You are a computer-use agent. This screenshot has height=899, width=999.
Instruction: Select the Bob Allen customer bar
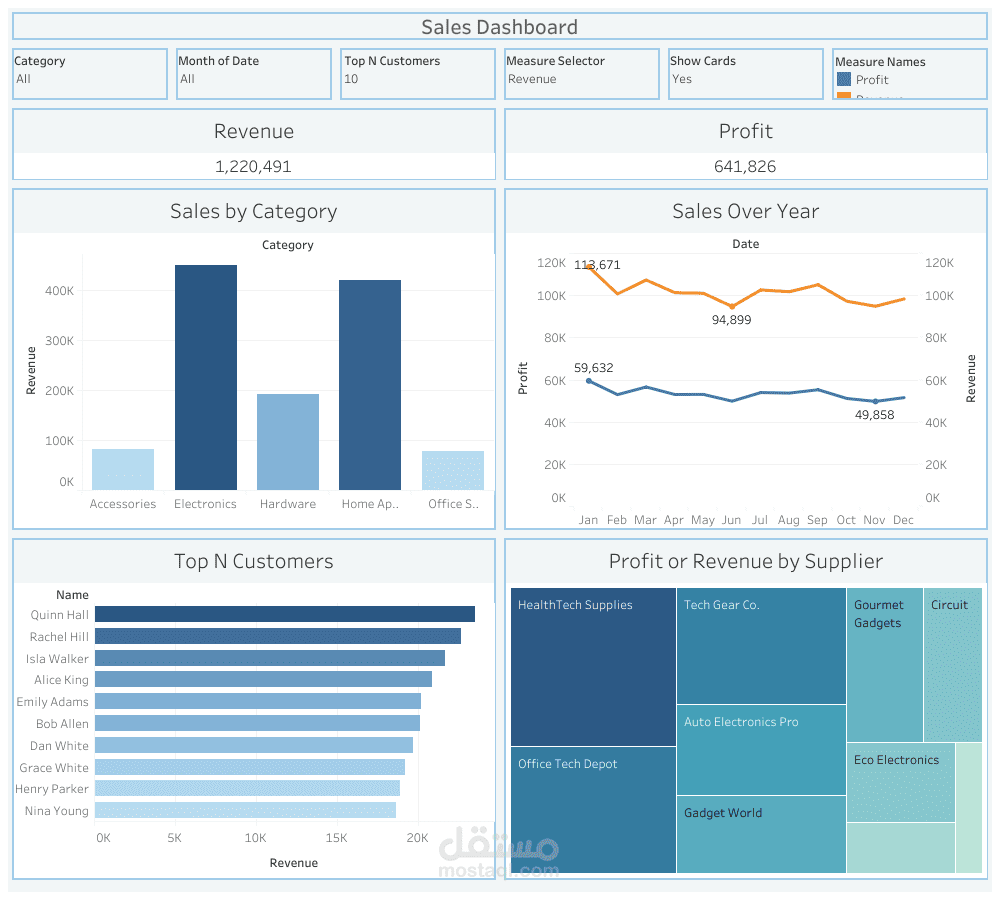point(257,723)
